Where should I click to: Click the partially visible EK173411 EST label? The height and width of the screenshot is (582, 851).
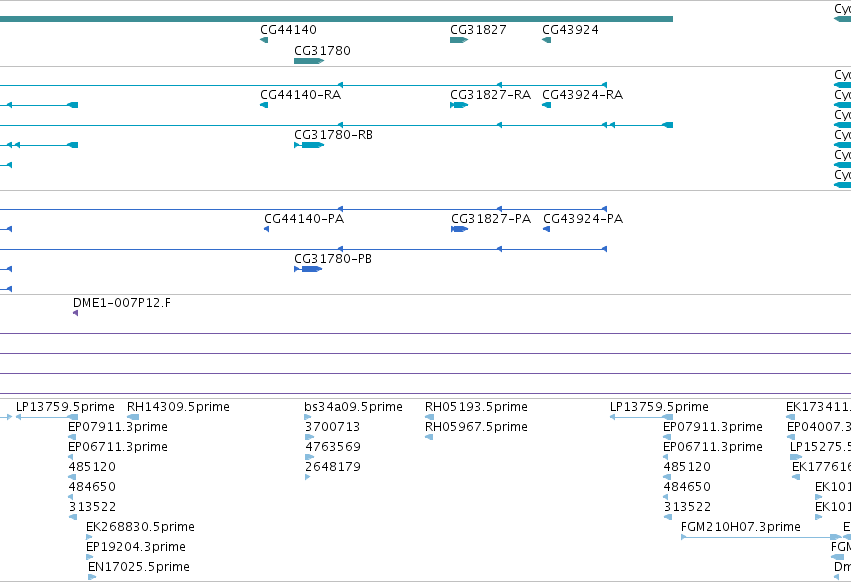tap(818, 407)
